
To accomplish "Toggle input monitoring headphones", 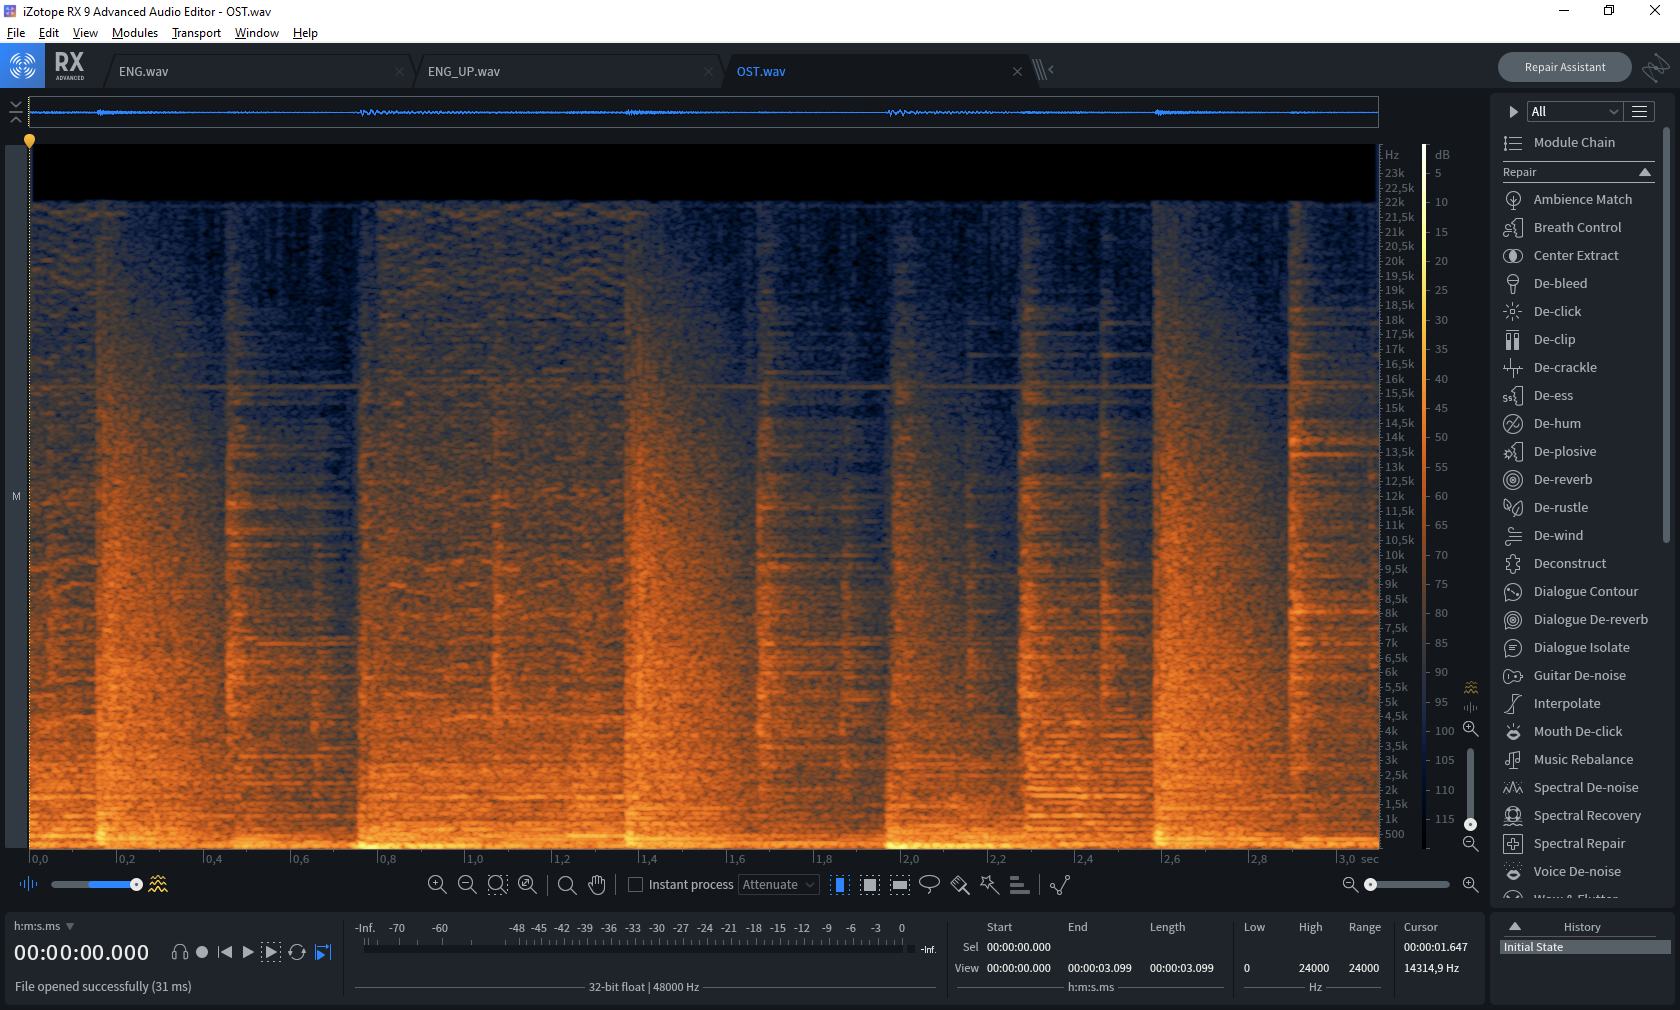I will (180, 952).
